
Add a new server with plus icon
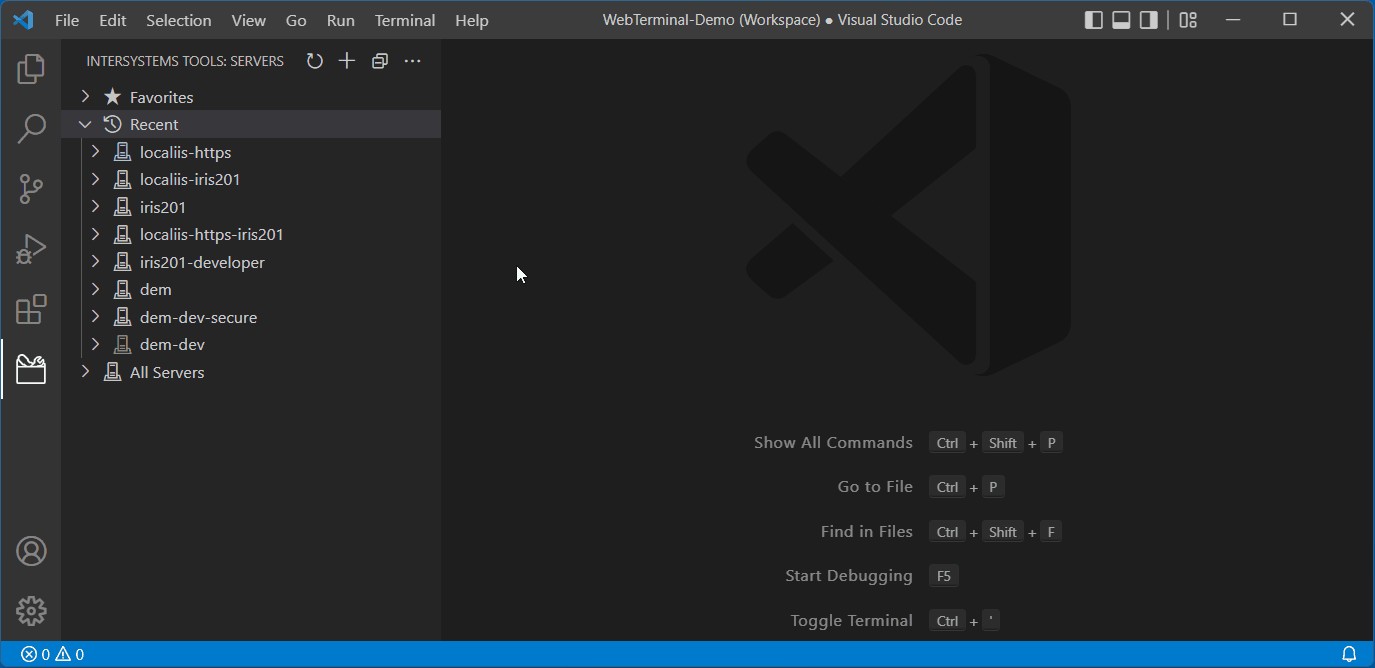coord(347,61)
